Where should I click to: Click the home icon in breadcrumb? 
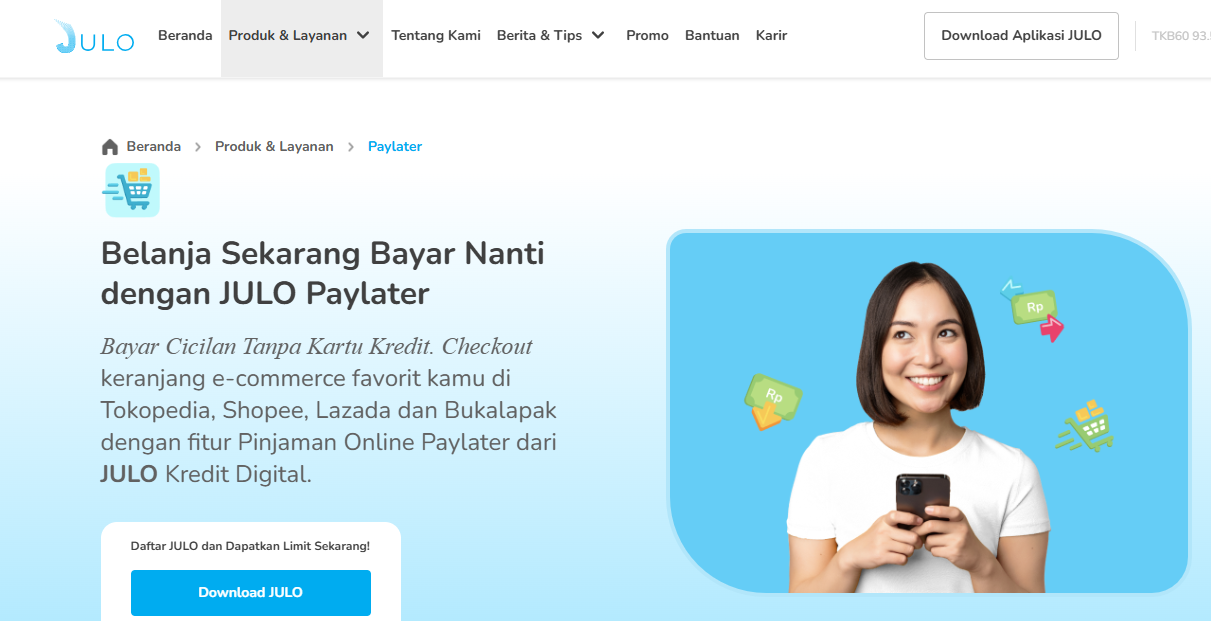point(110,147)
